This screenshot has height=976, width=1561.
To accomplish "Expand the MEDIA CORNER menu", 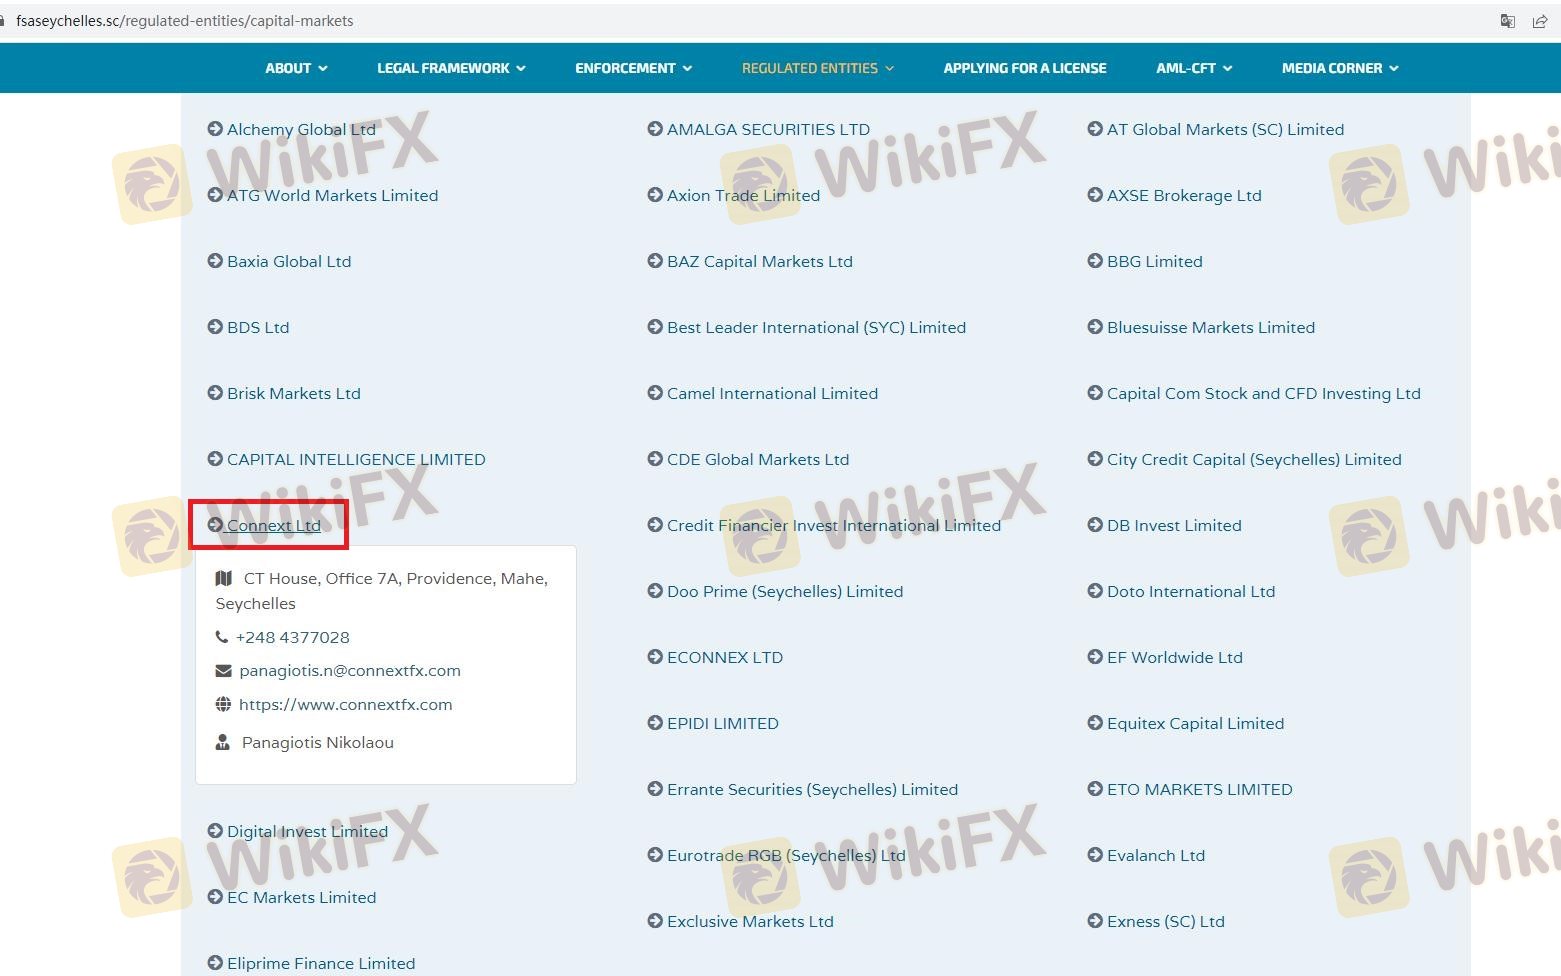I will pyautogui.click(x=1340, y=68).
